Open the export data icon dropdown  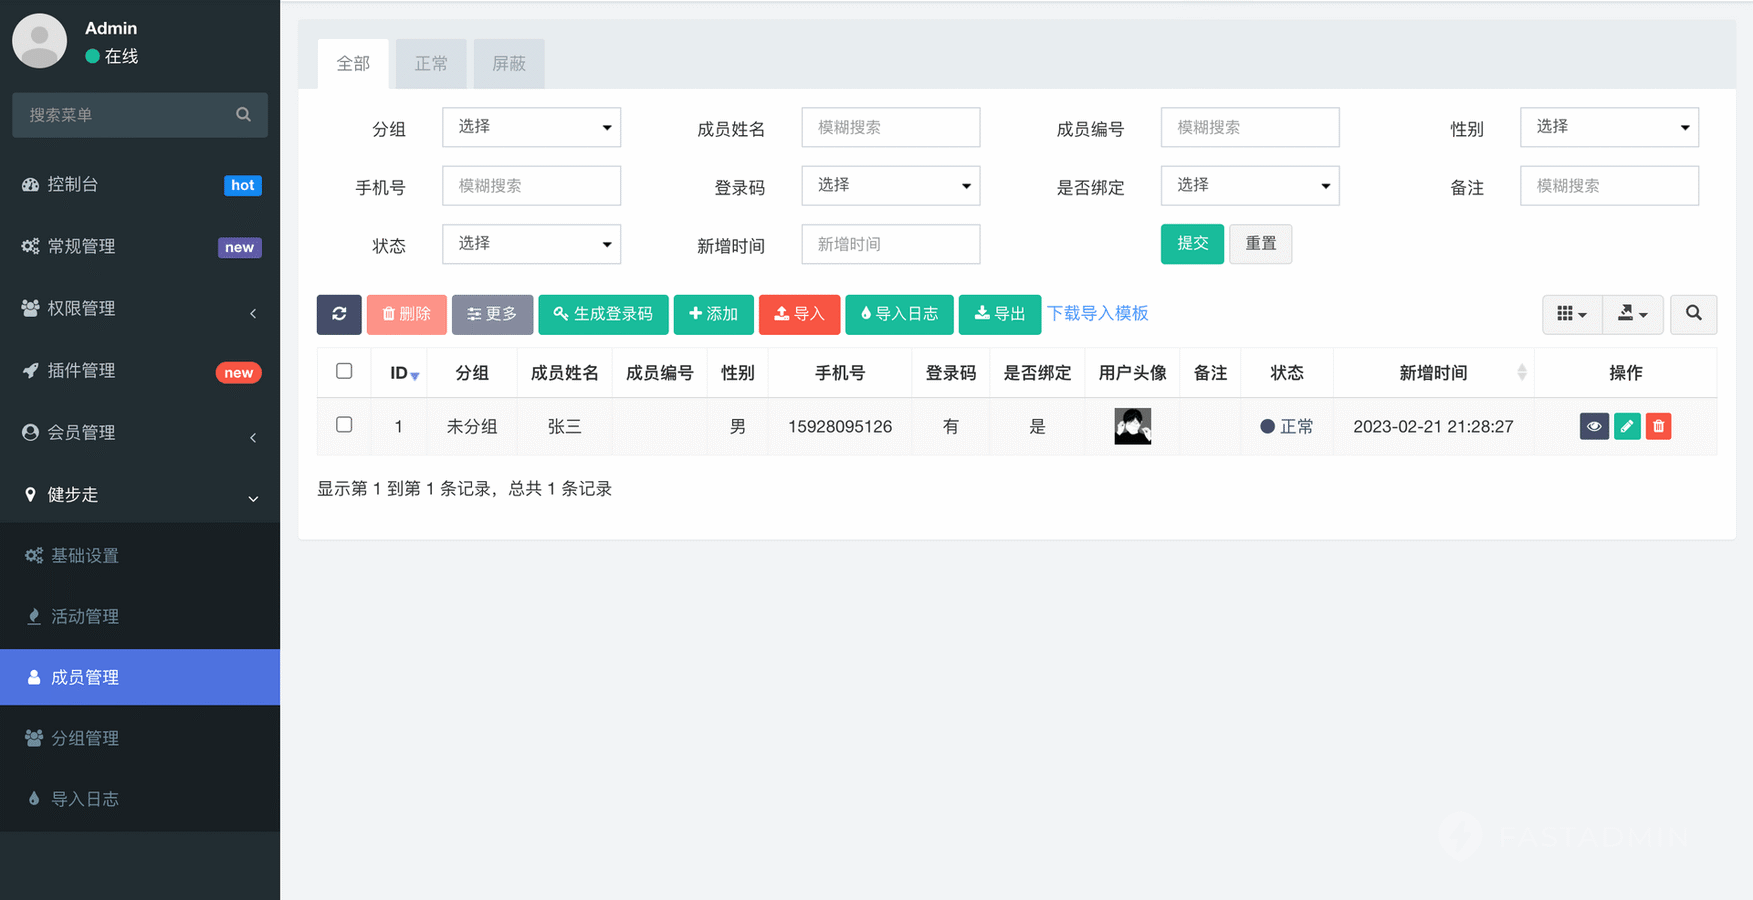tap(1632, 314)
